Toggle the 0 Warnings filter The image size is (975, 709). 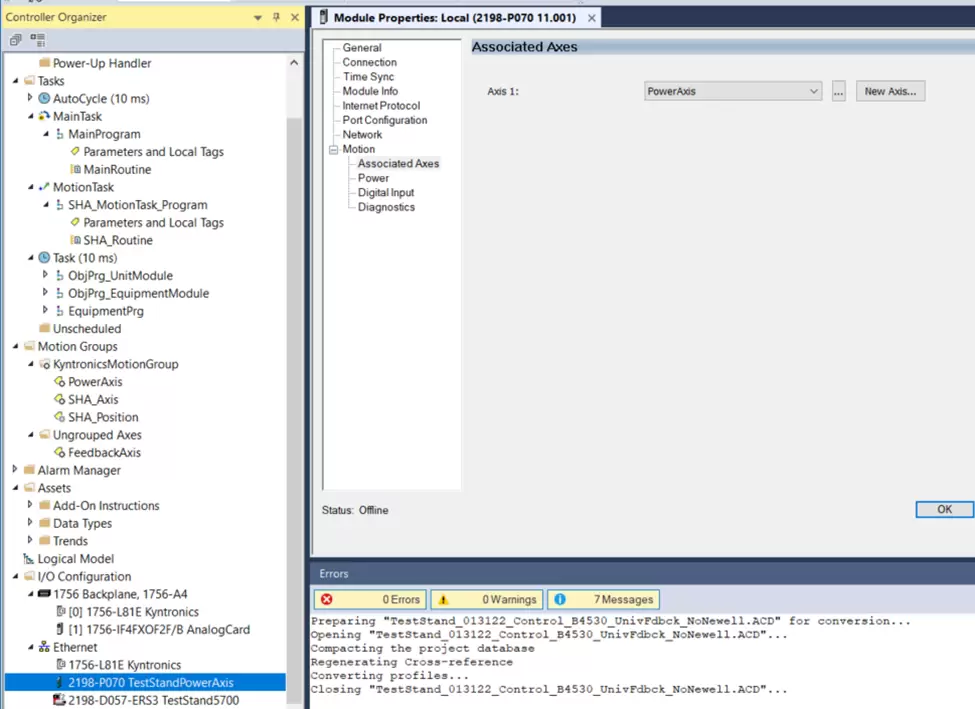487,600
